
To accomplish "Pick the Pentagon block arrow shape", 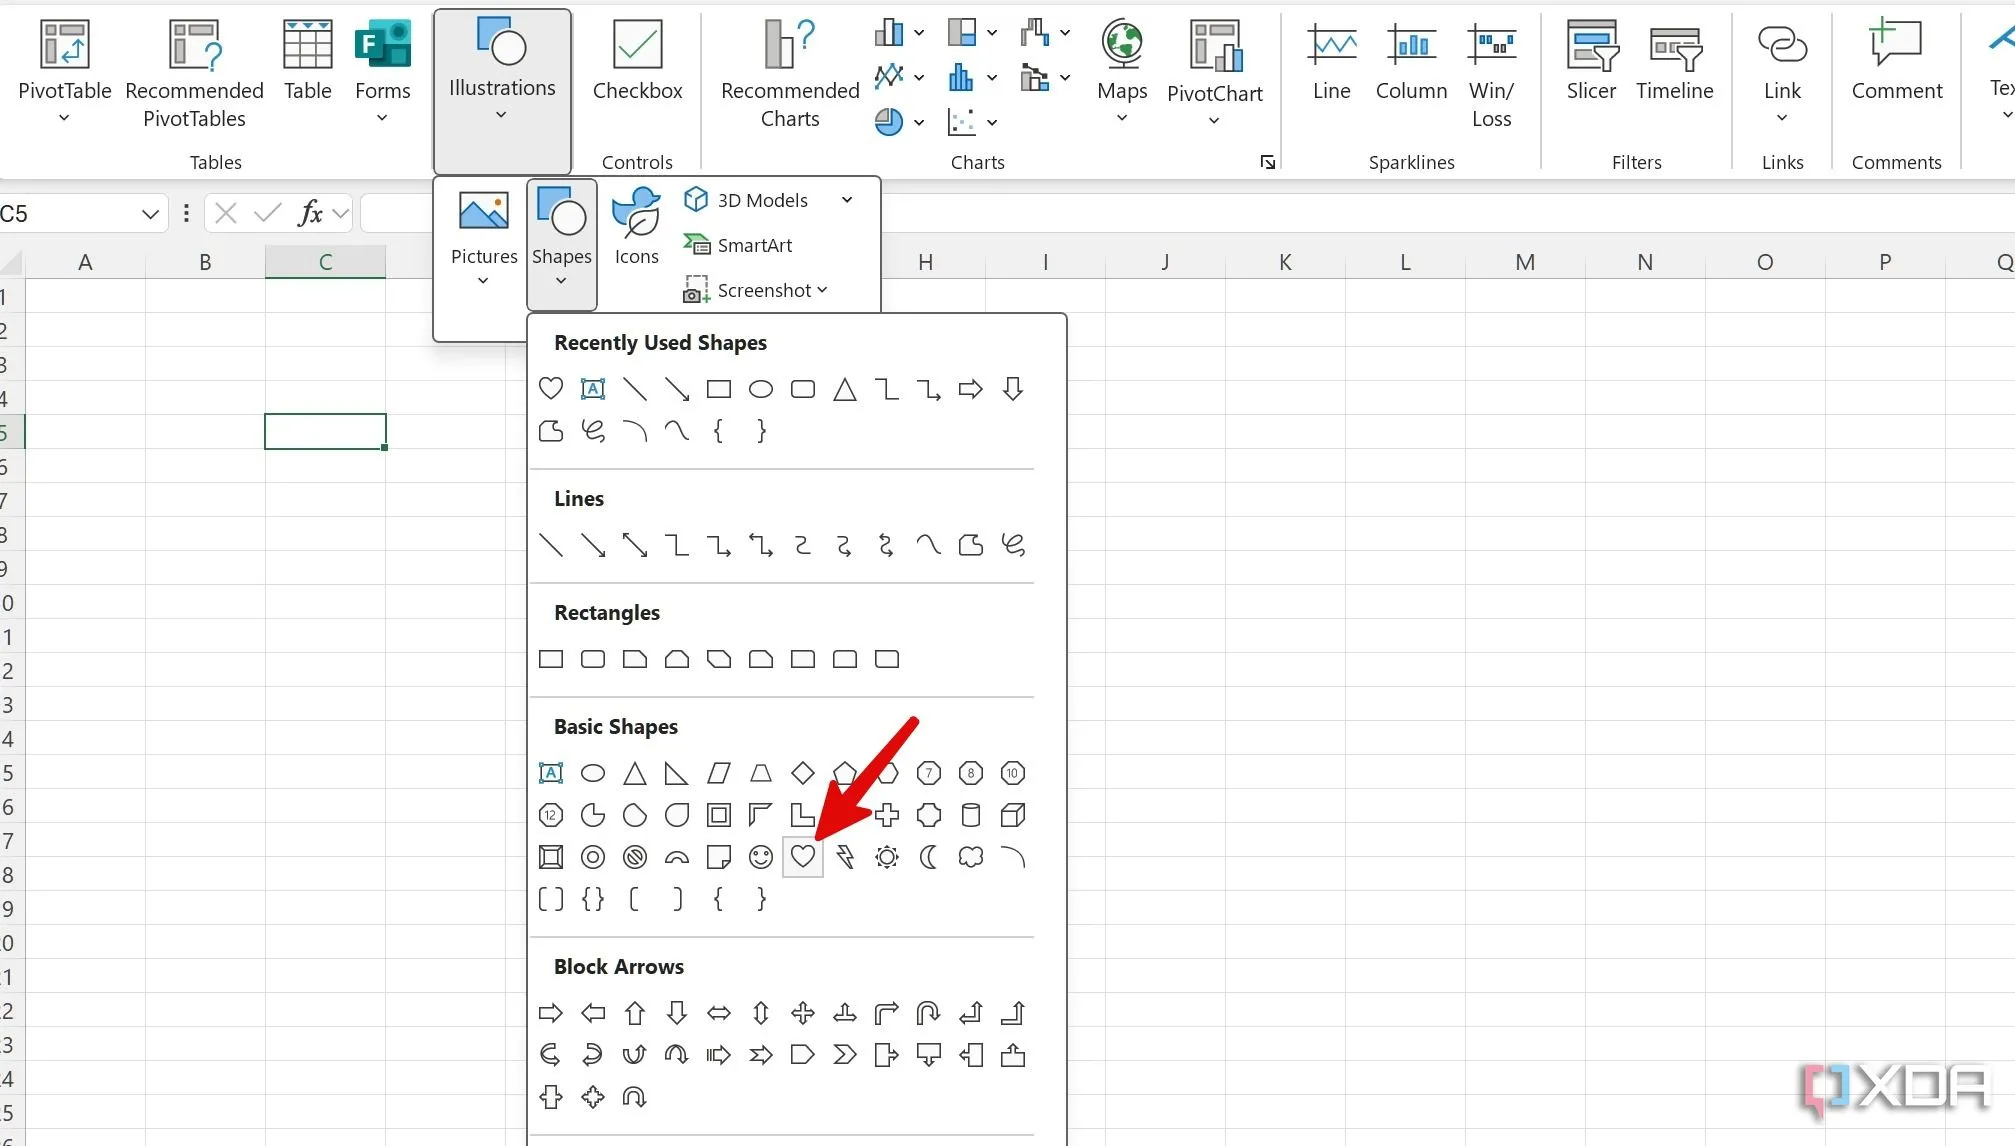I will point(803,1055).
